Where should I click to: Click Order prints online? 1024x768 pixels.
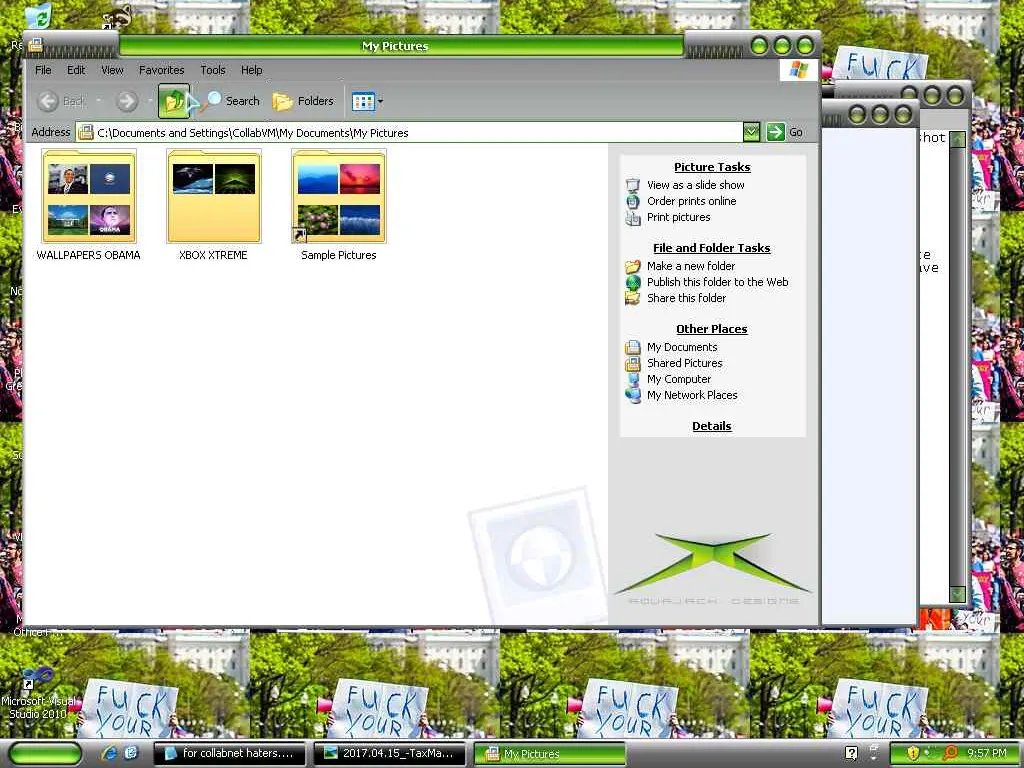coord(692,201)
